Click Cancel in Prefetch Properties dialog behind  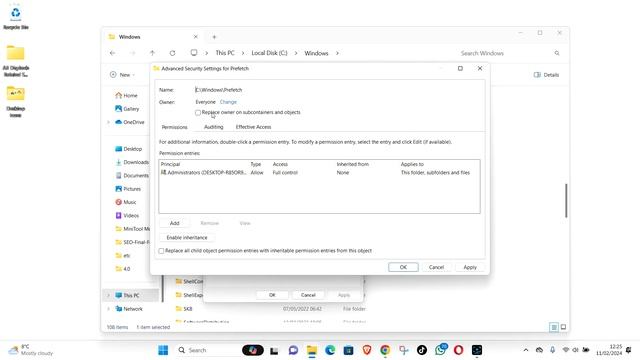click(308, 295)
